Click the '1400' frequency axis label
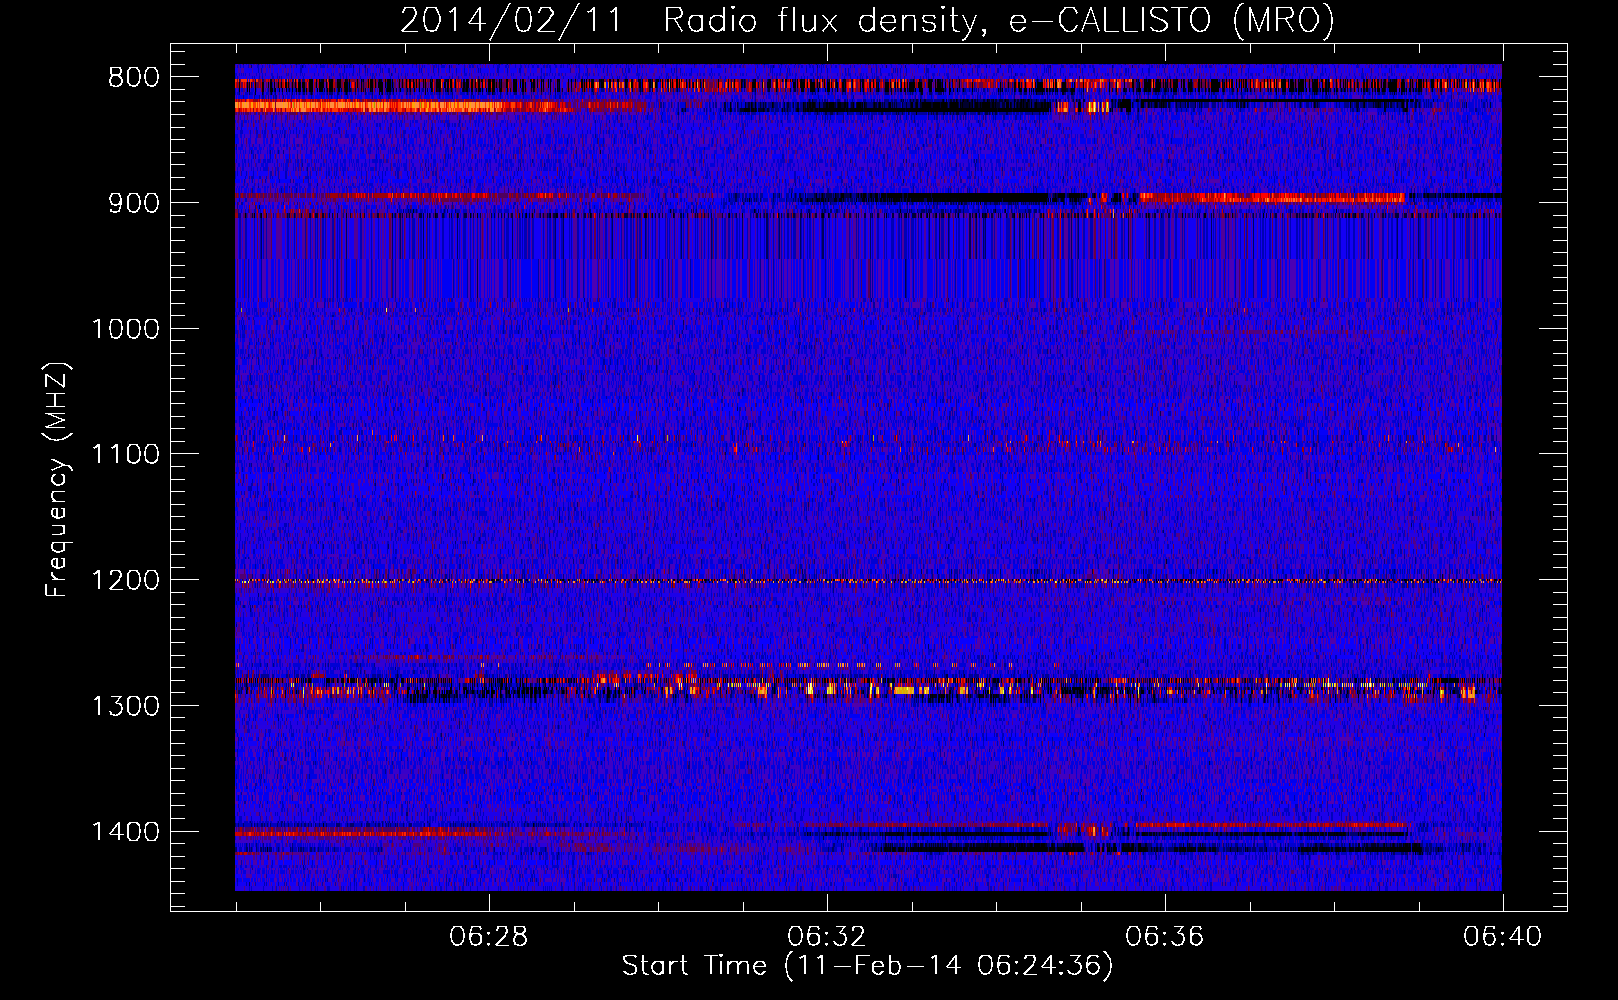This screenshot has width=1618, height=1000. tap(125, 832)
